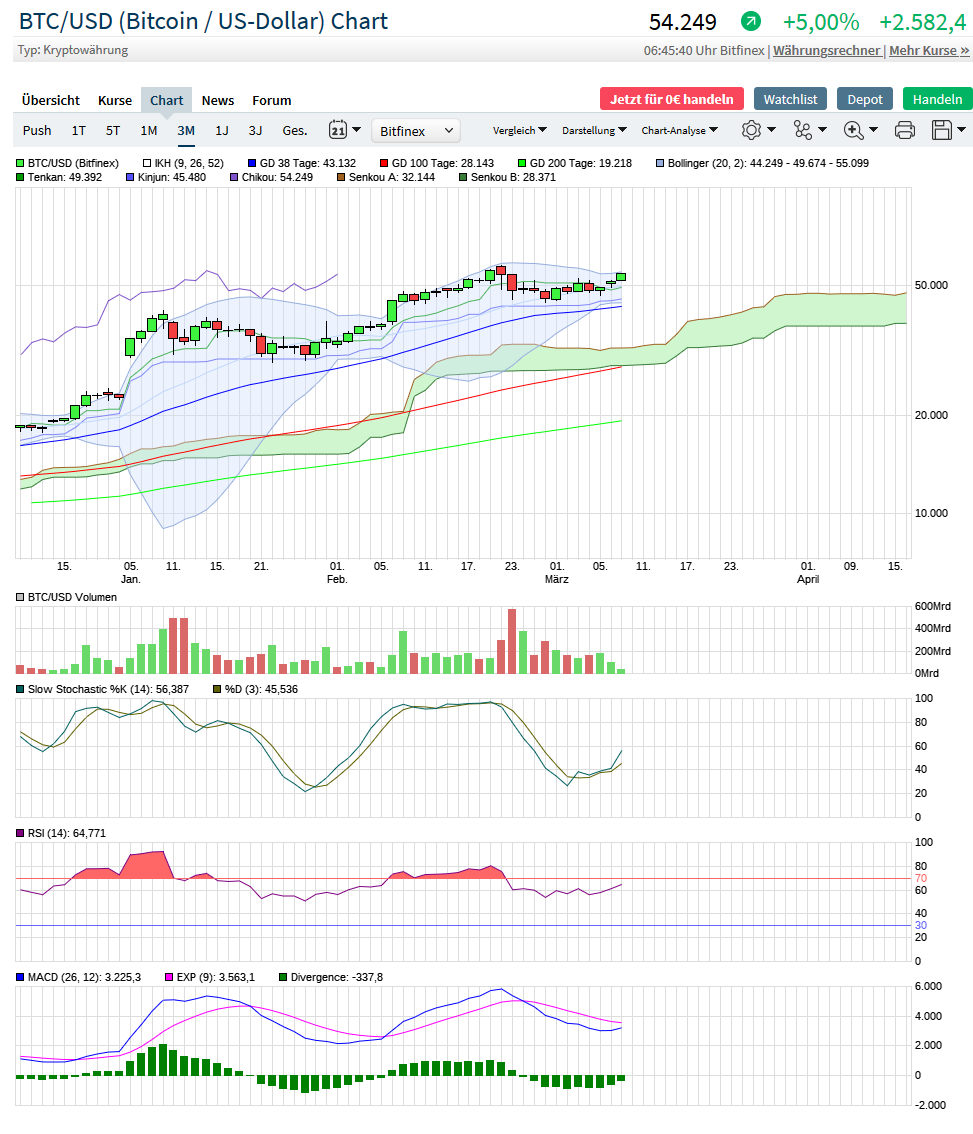Click the zoom magnifier icon
Screen dimensions: 973x1134
pyautogui.click(x=854, y=130)
